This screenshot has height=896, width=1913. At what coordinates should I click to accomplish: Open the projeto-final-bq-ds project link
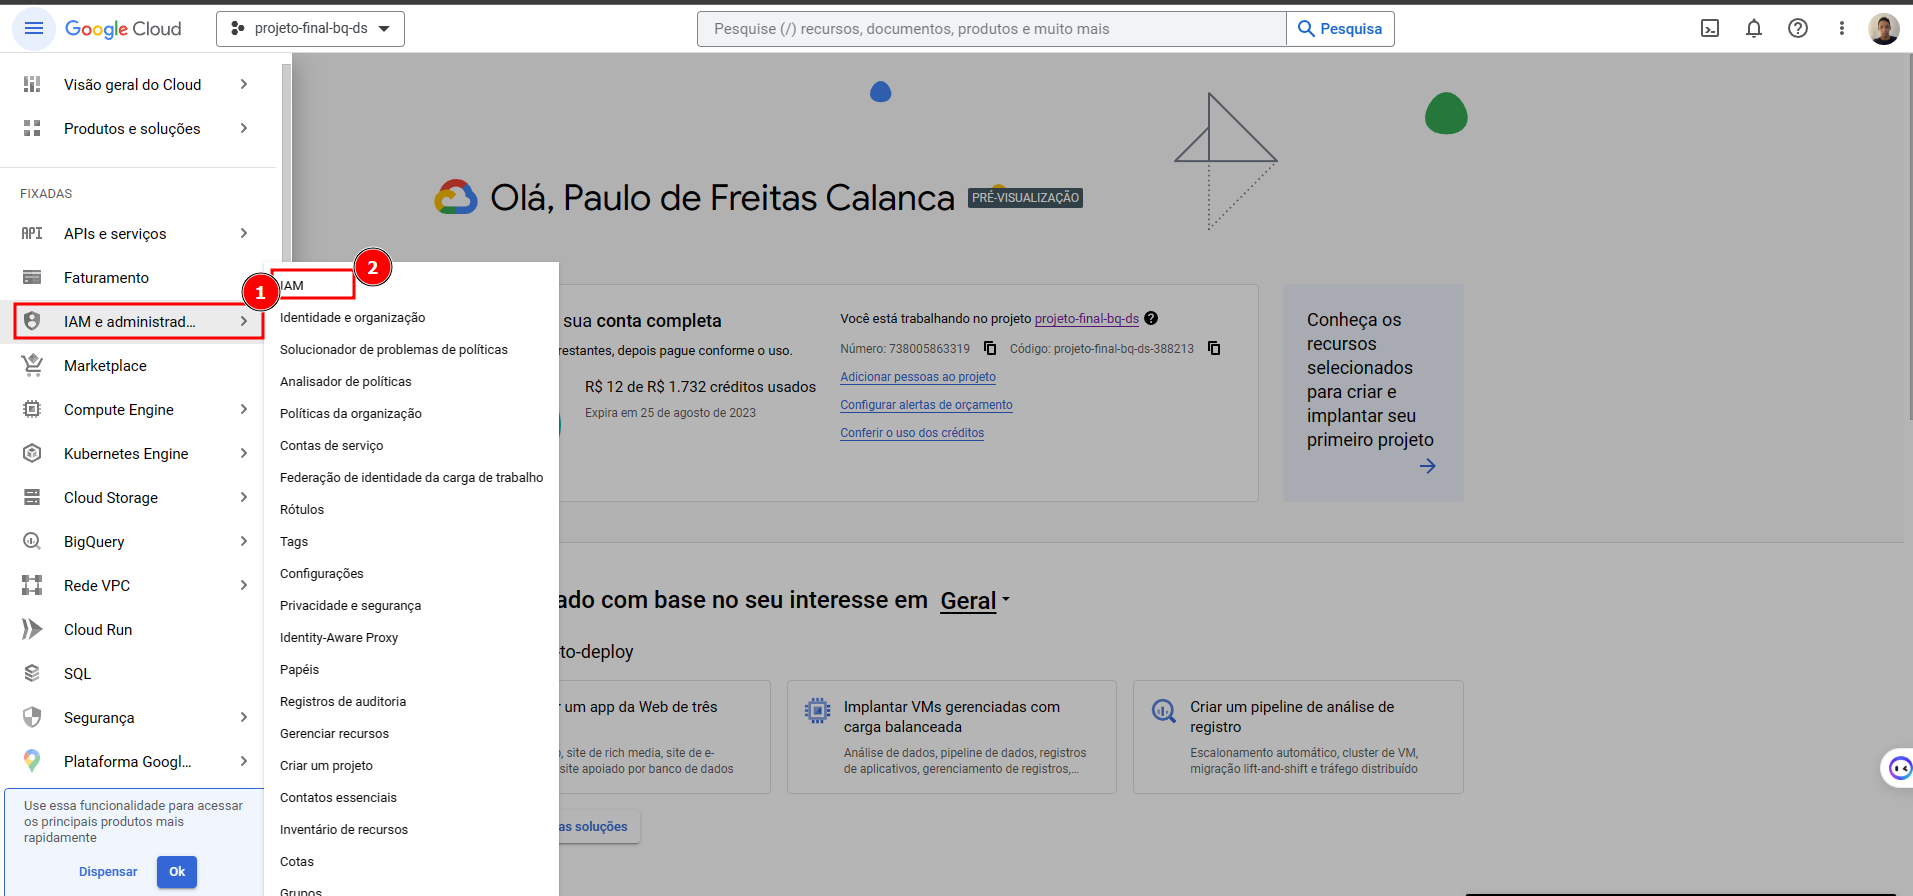click(x=1087, y=319)
